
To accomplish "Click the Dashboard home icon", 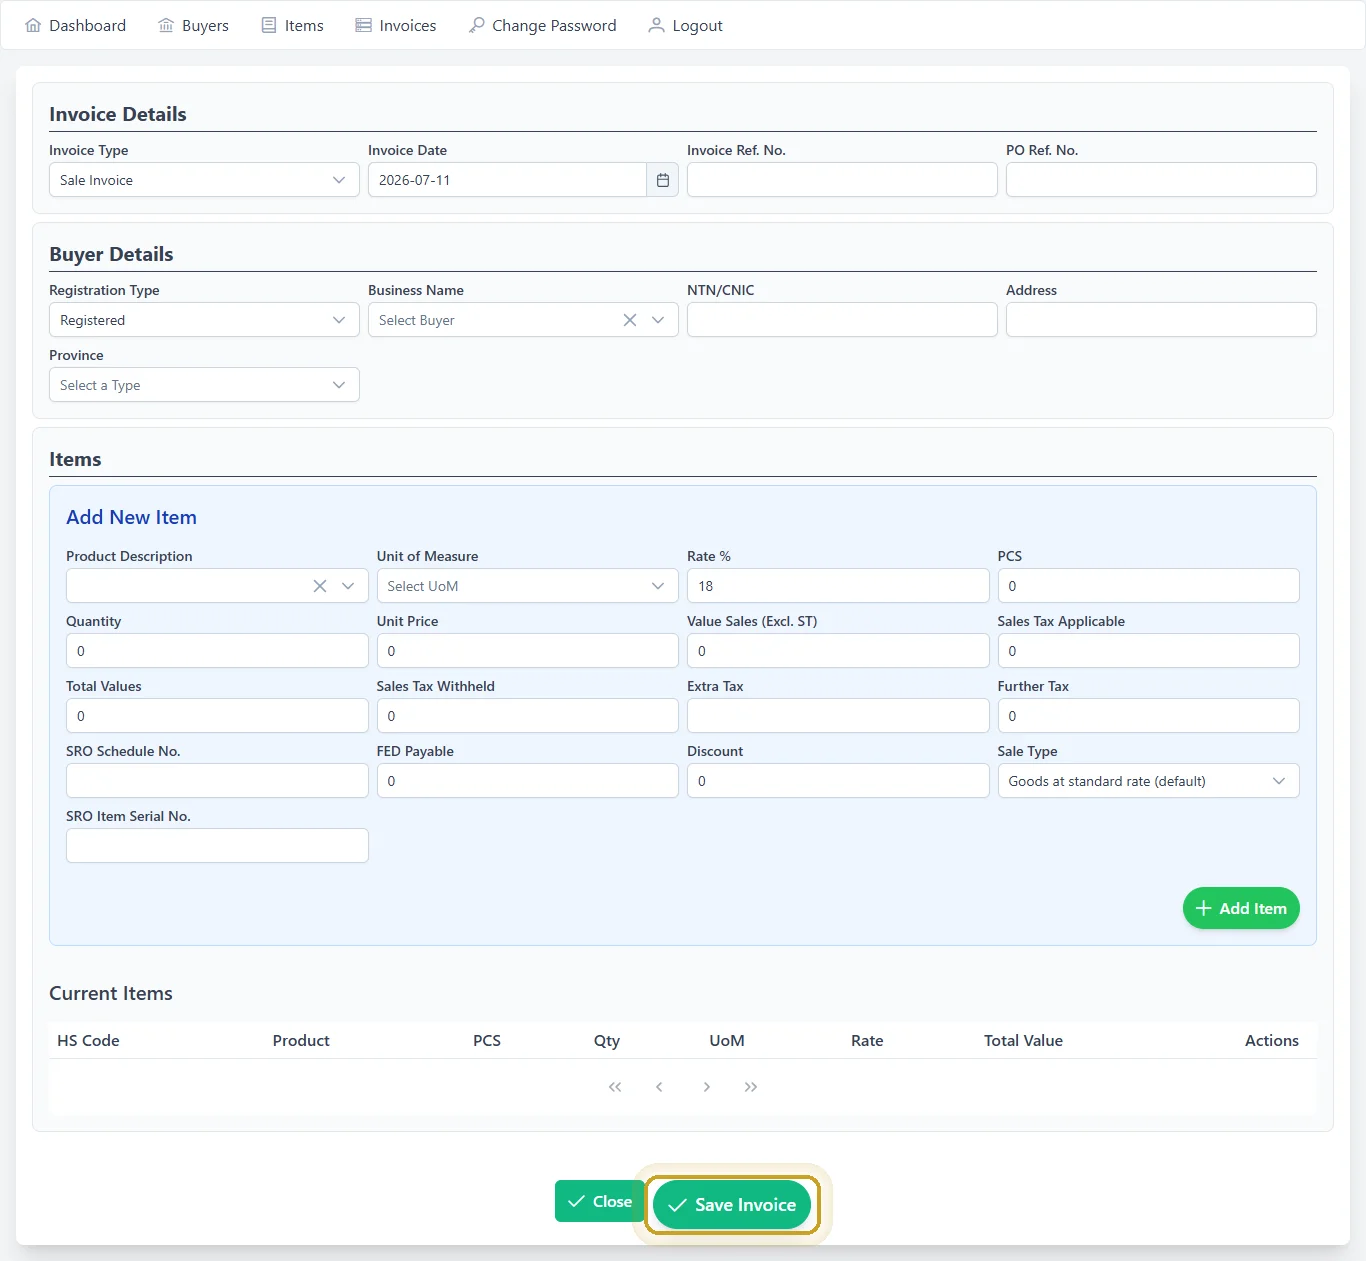I will click(x=33, y=25).
